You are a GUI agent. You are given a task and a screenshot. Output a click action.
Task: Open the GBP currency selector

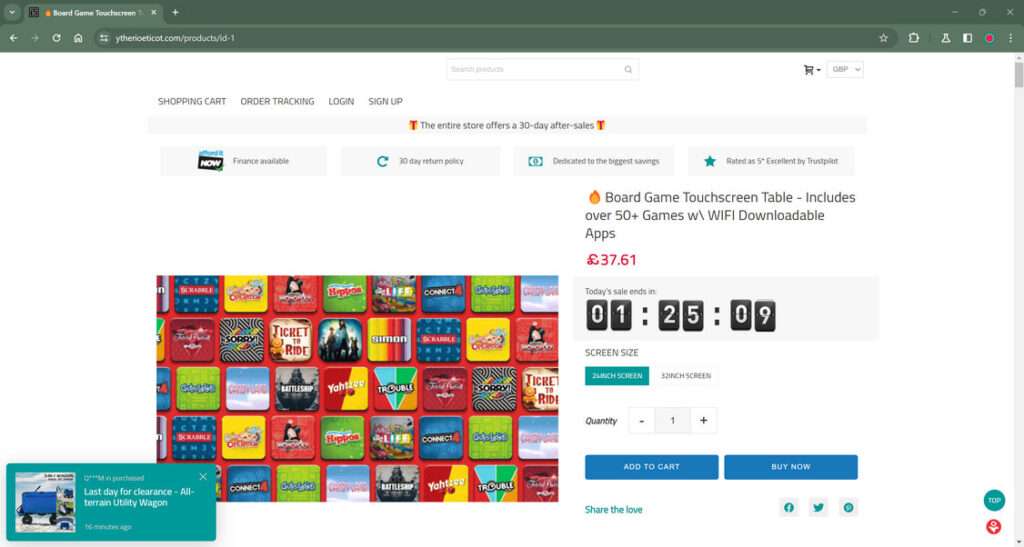[845, 69]
